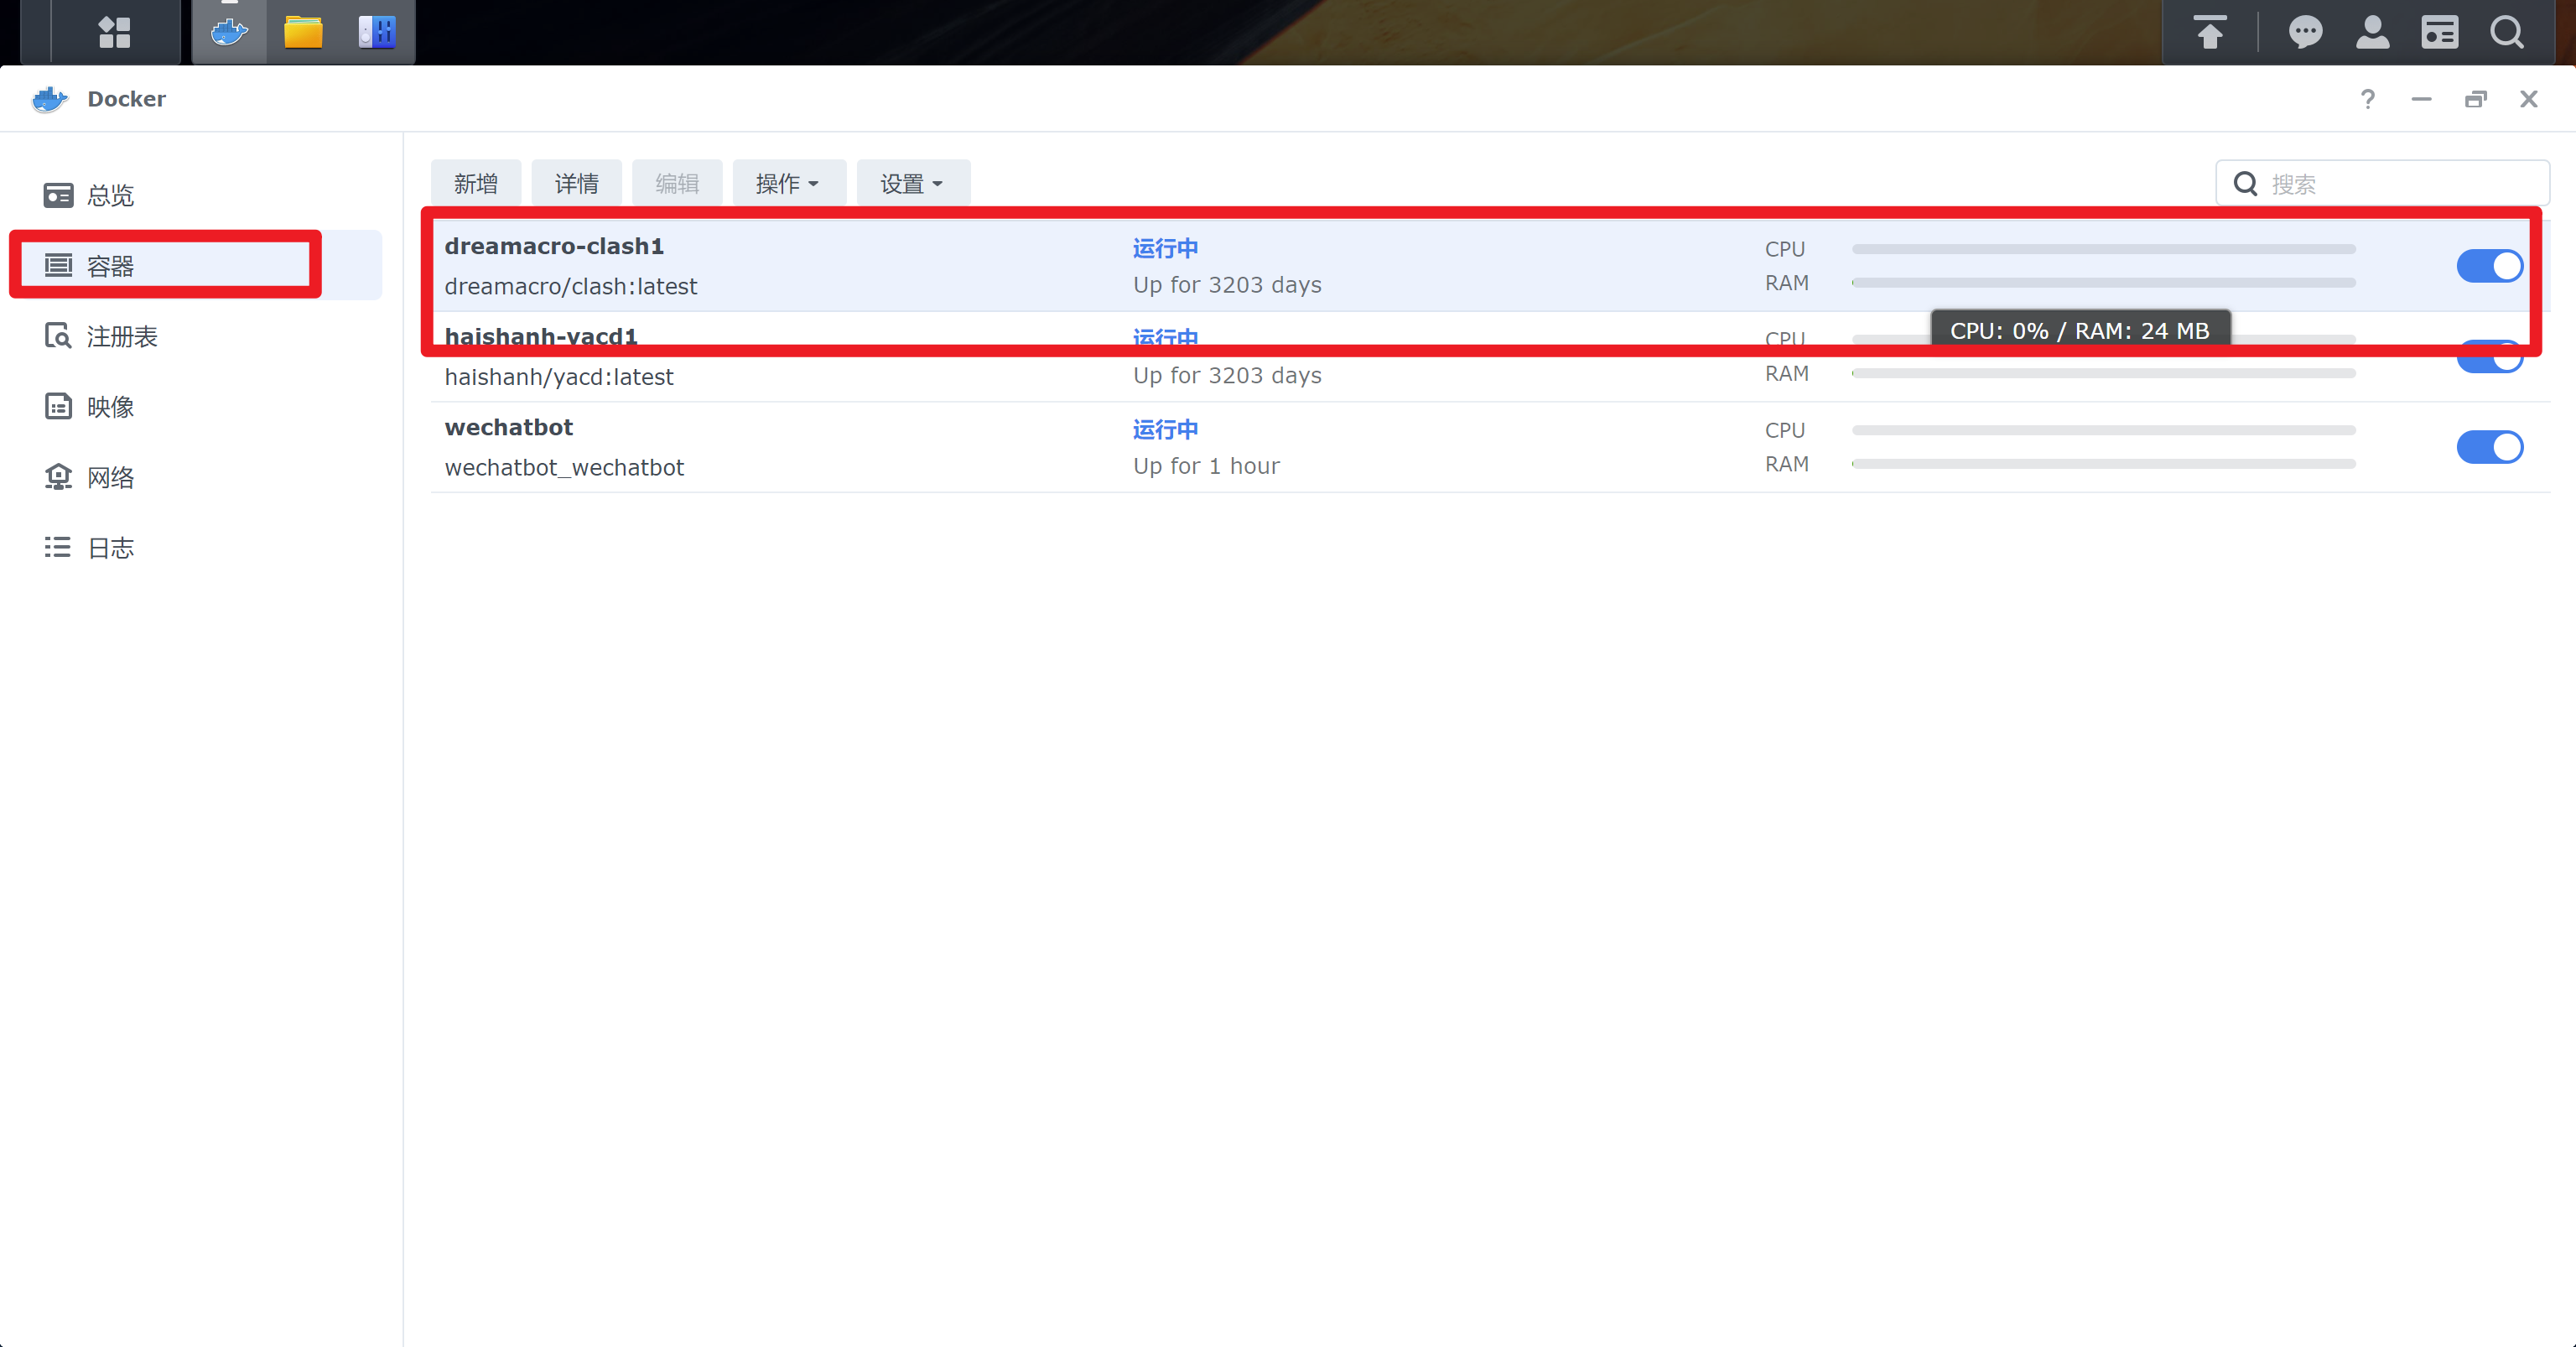Open File Station folder icon in taskbar

coord(303,32)
